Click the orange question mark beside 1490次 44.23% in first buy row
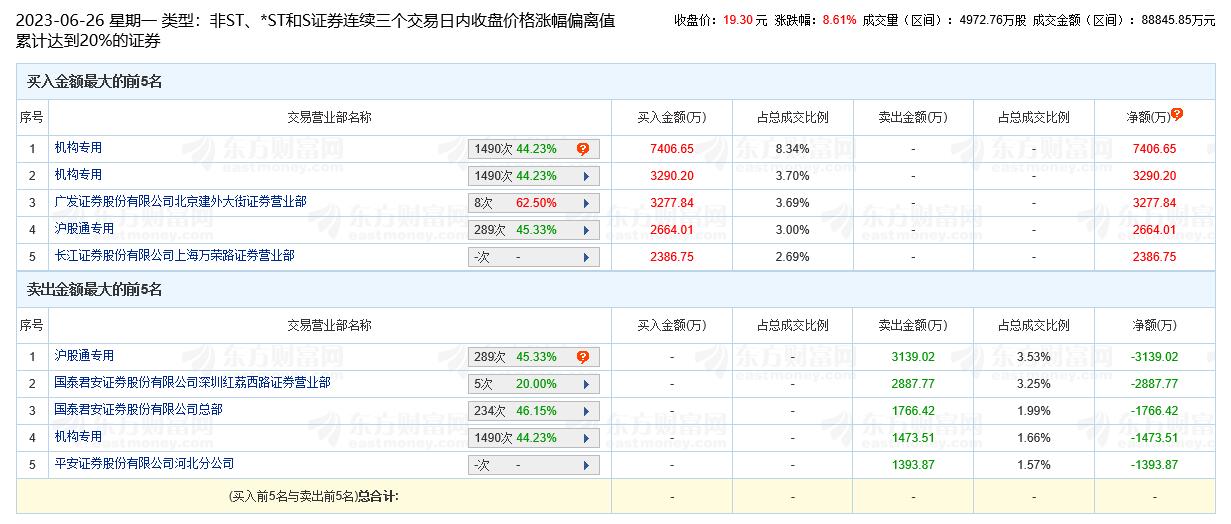Viewport: 1231px width, 524px height. pyautogui.click(x=583, y=149)
